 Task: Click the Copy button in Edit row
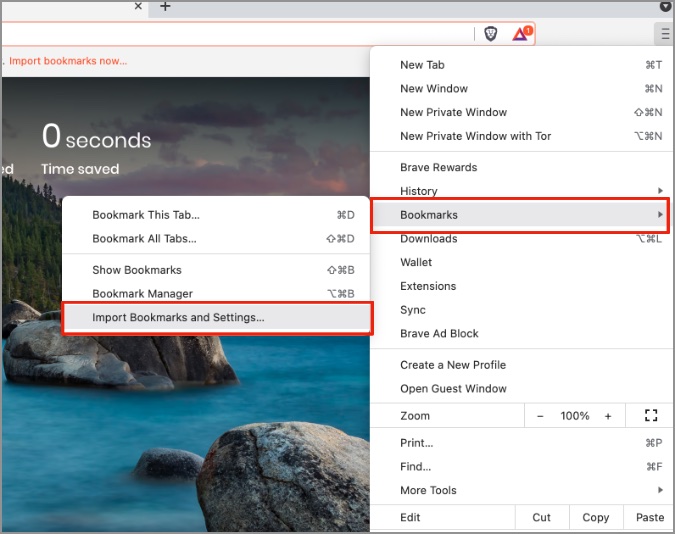pyautogui.click(x=596, y=517)
